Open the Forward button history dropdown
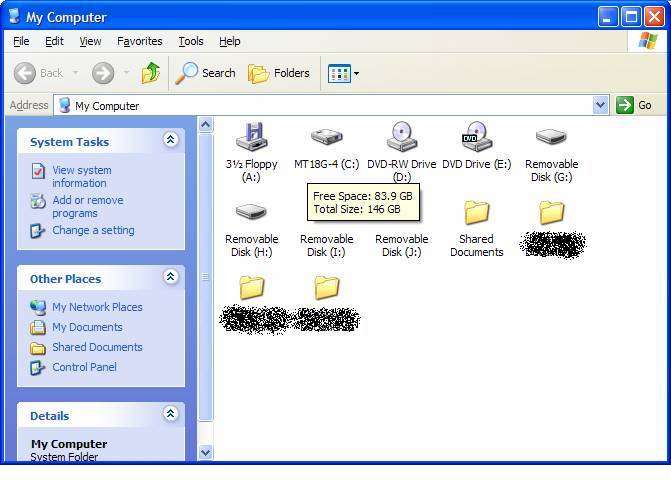 click(x=126, y=73)
